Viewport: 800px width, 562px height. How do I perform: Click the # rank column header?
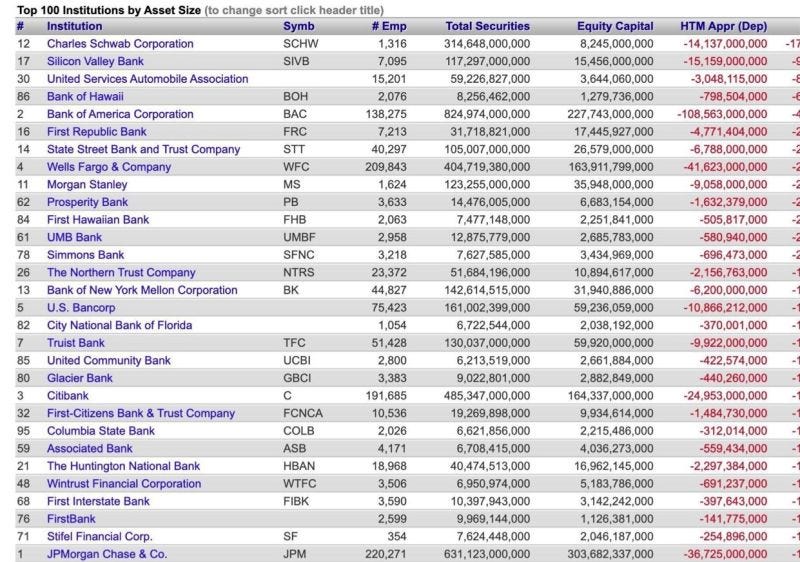pos(20,26)
